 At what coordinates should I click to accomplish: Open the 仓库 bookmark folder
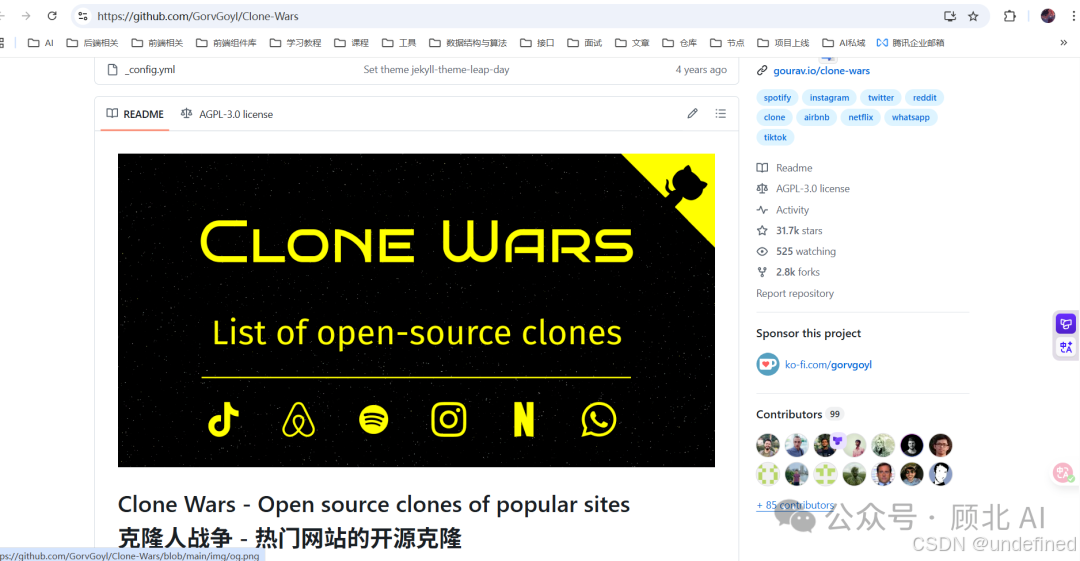point(680,43)
